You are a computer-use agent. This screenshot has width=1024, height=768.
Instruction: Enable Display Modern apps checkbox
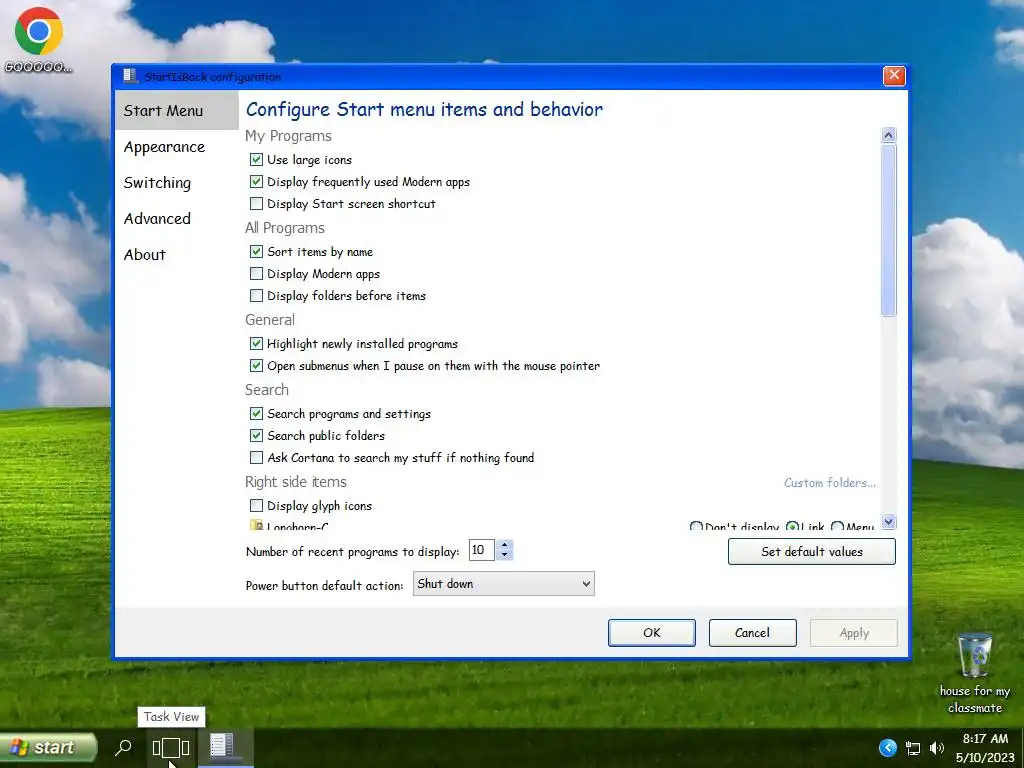pos(257,274)
